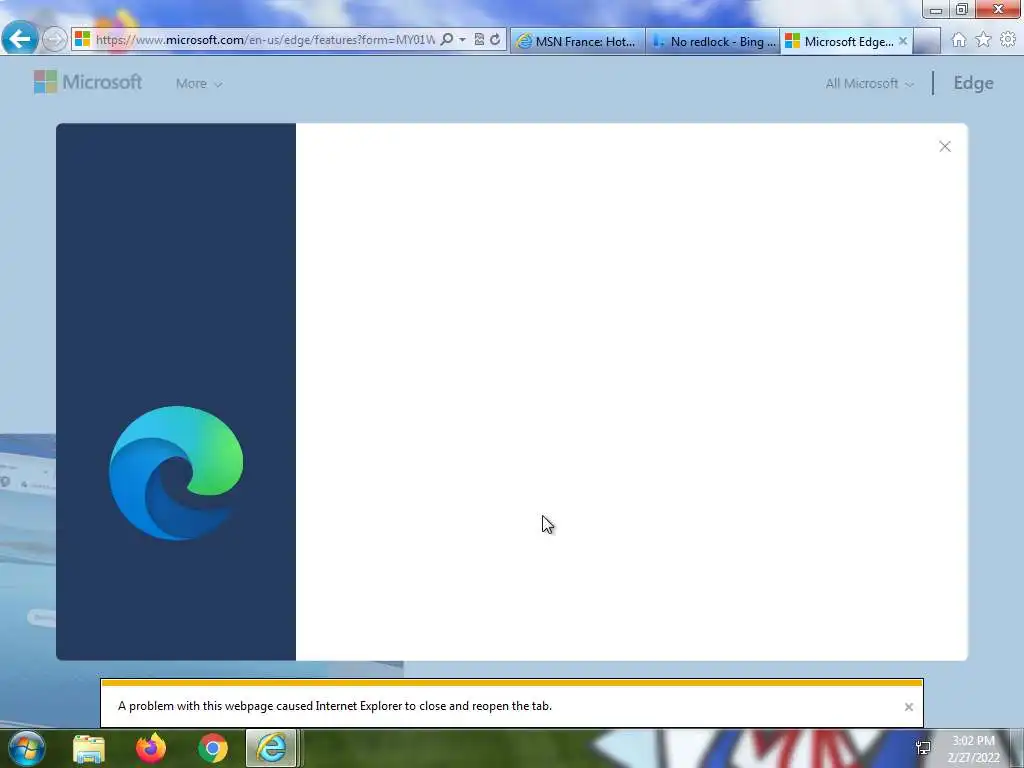Open the Edge link in page header
The image size is (1024, 768).
tap(973, 83)
